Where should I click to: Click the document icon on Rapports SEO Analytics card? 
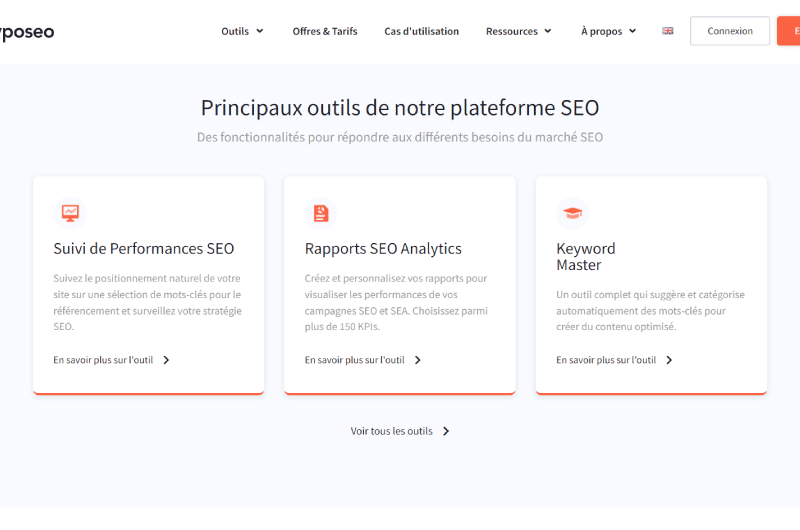pyautogui.click(x=321, y=213)
